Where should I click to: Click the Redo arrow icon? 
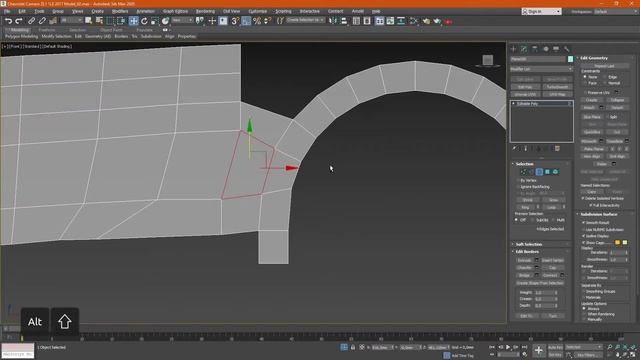coord(19,21)
